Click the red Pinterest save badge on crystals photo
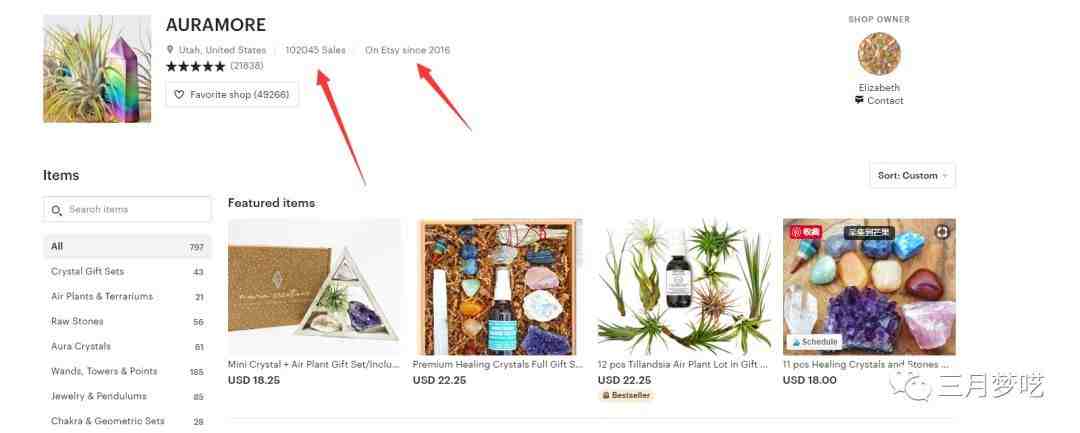This screenshot has width=1080, height=433. pyautogui.click(x=805, y=232)
